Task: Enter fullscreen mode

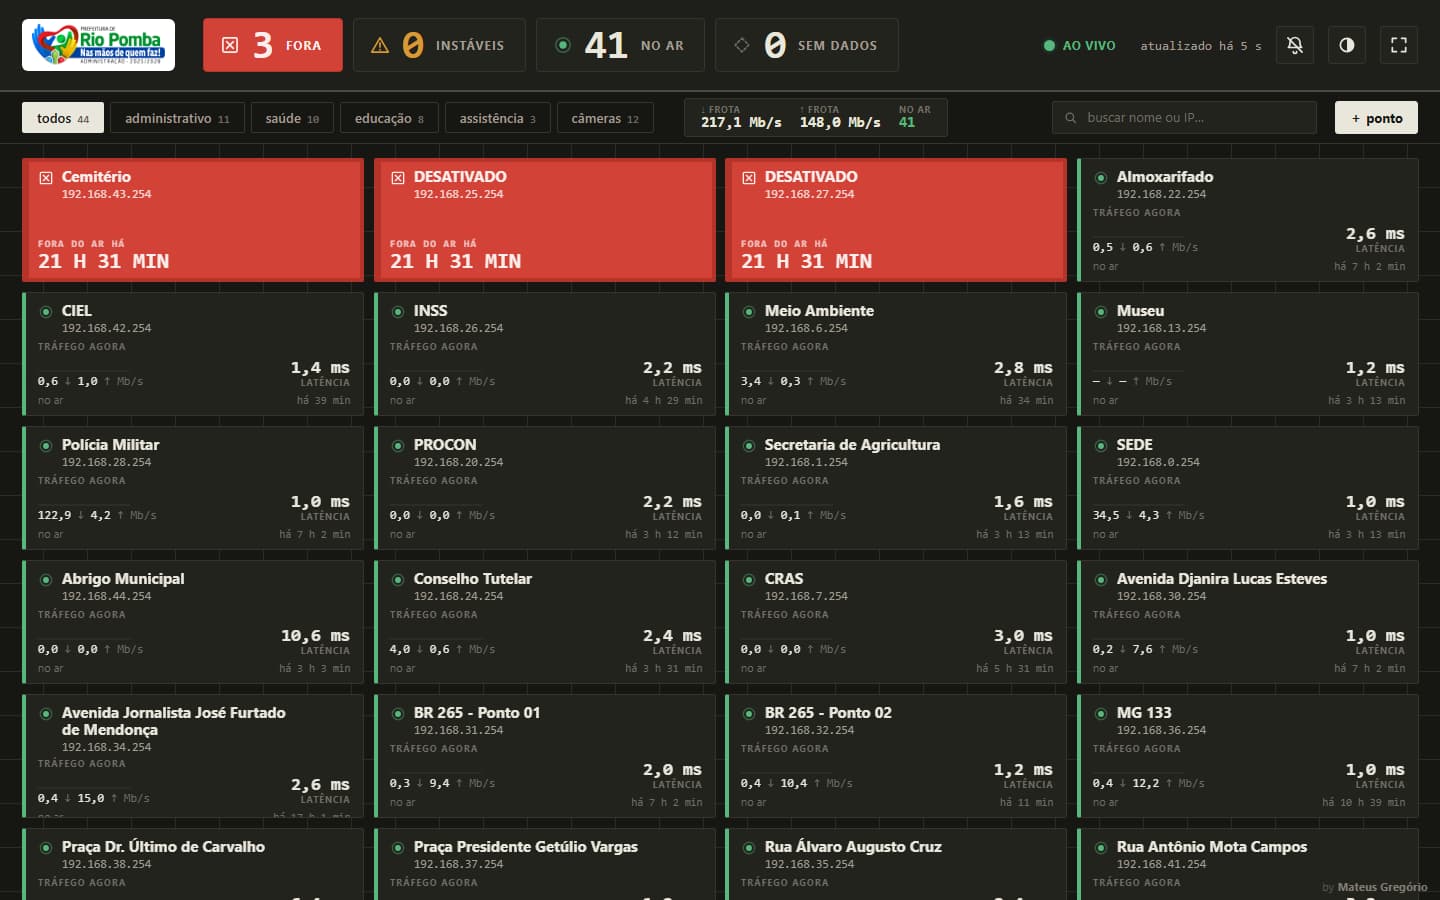Action: click(1399, 45)
